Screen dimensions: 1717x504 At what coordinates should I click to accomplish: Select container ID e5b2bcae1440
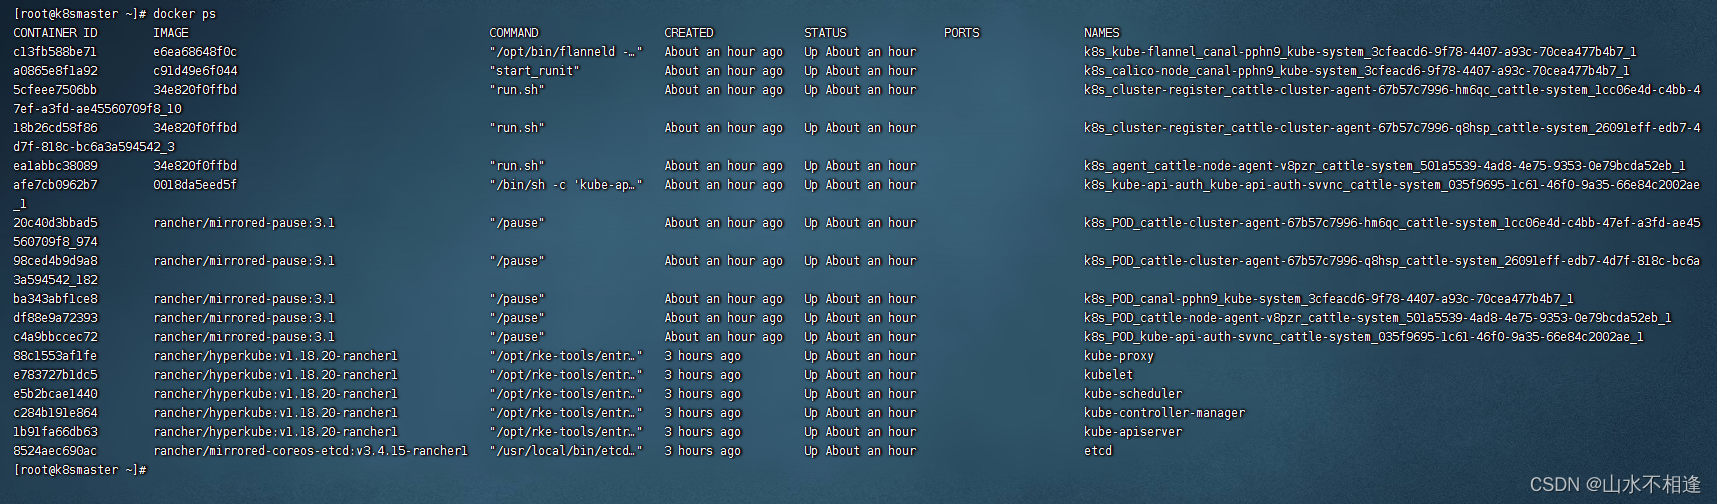click(55, 394)
